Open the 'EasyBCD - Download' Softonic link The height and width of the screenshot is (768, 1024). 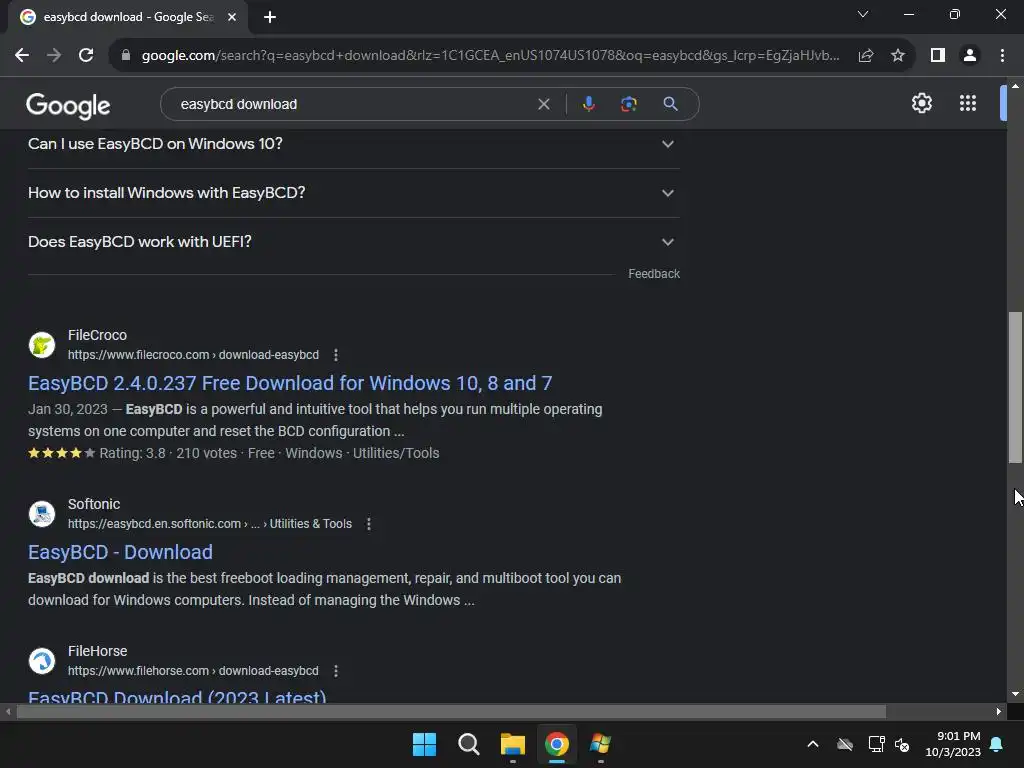point(120,552)
